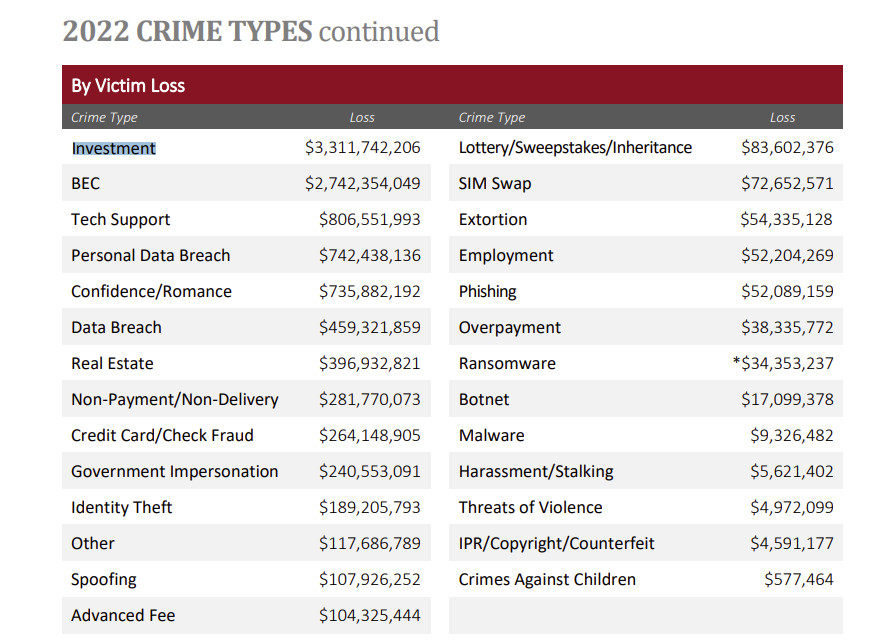
Task: Click "Lottery/Sweepstakes/Inheritance" crime type
Action: (575, 148)
